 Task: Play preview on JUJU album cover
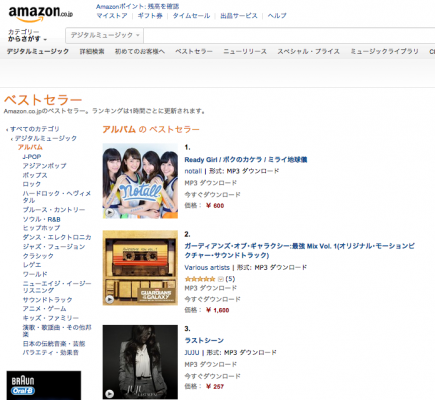[110, 394]
